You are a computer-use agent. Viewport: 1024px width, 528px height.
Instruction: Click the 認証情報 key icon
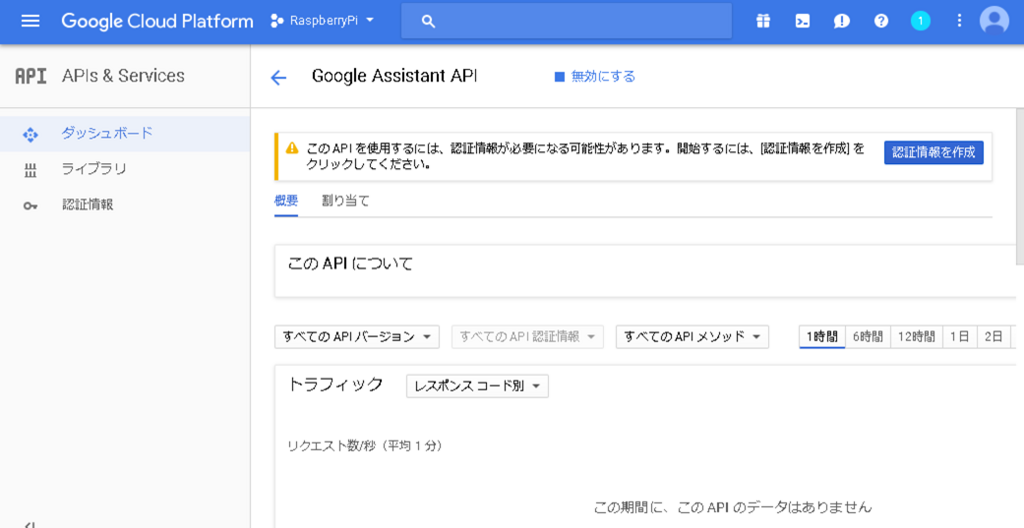(30, 206)
